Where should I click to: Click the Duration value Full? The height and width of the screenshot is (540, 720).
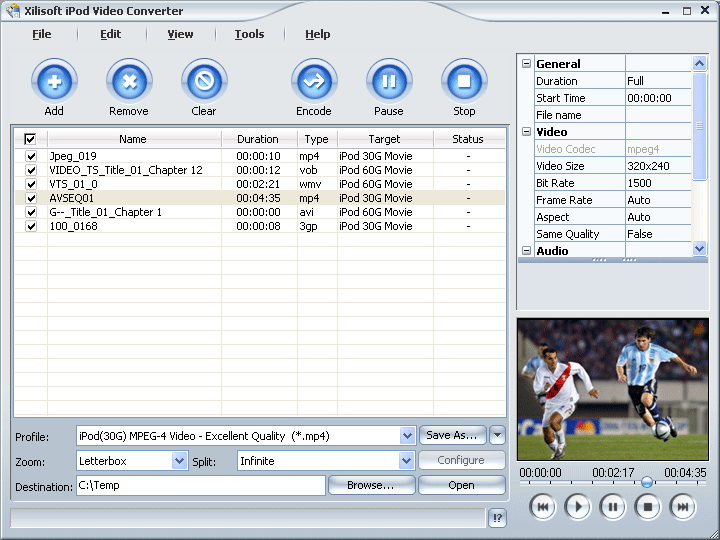coord(658,81)
